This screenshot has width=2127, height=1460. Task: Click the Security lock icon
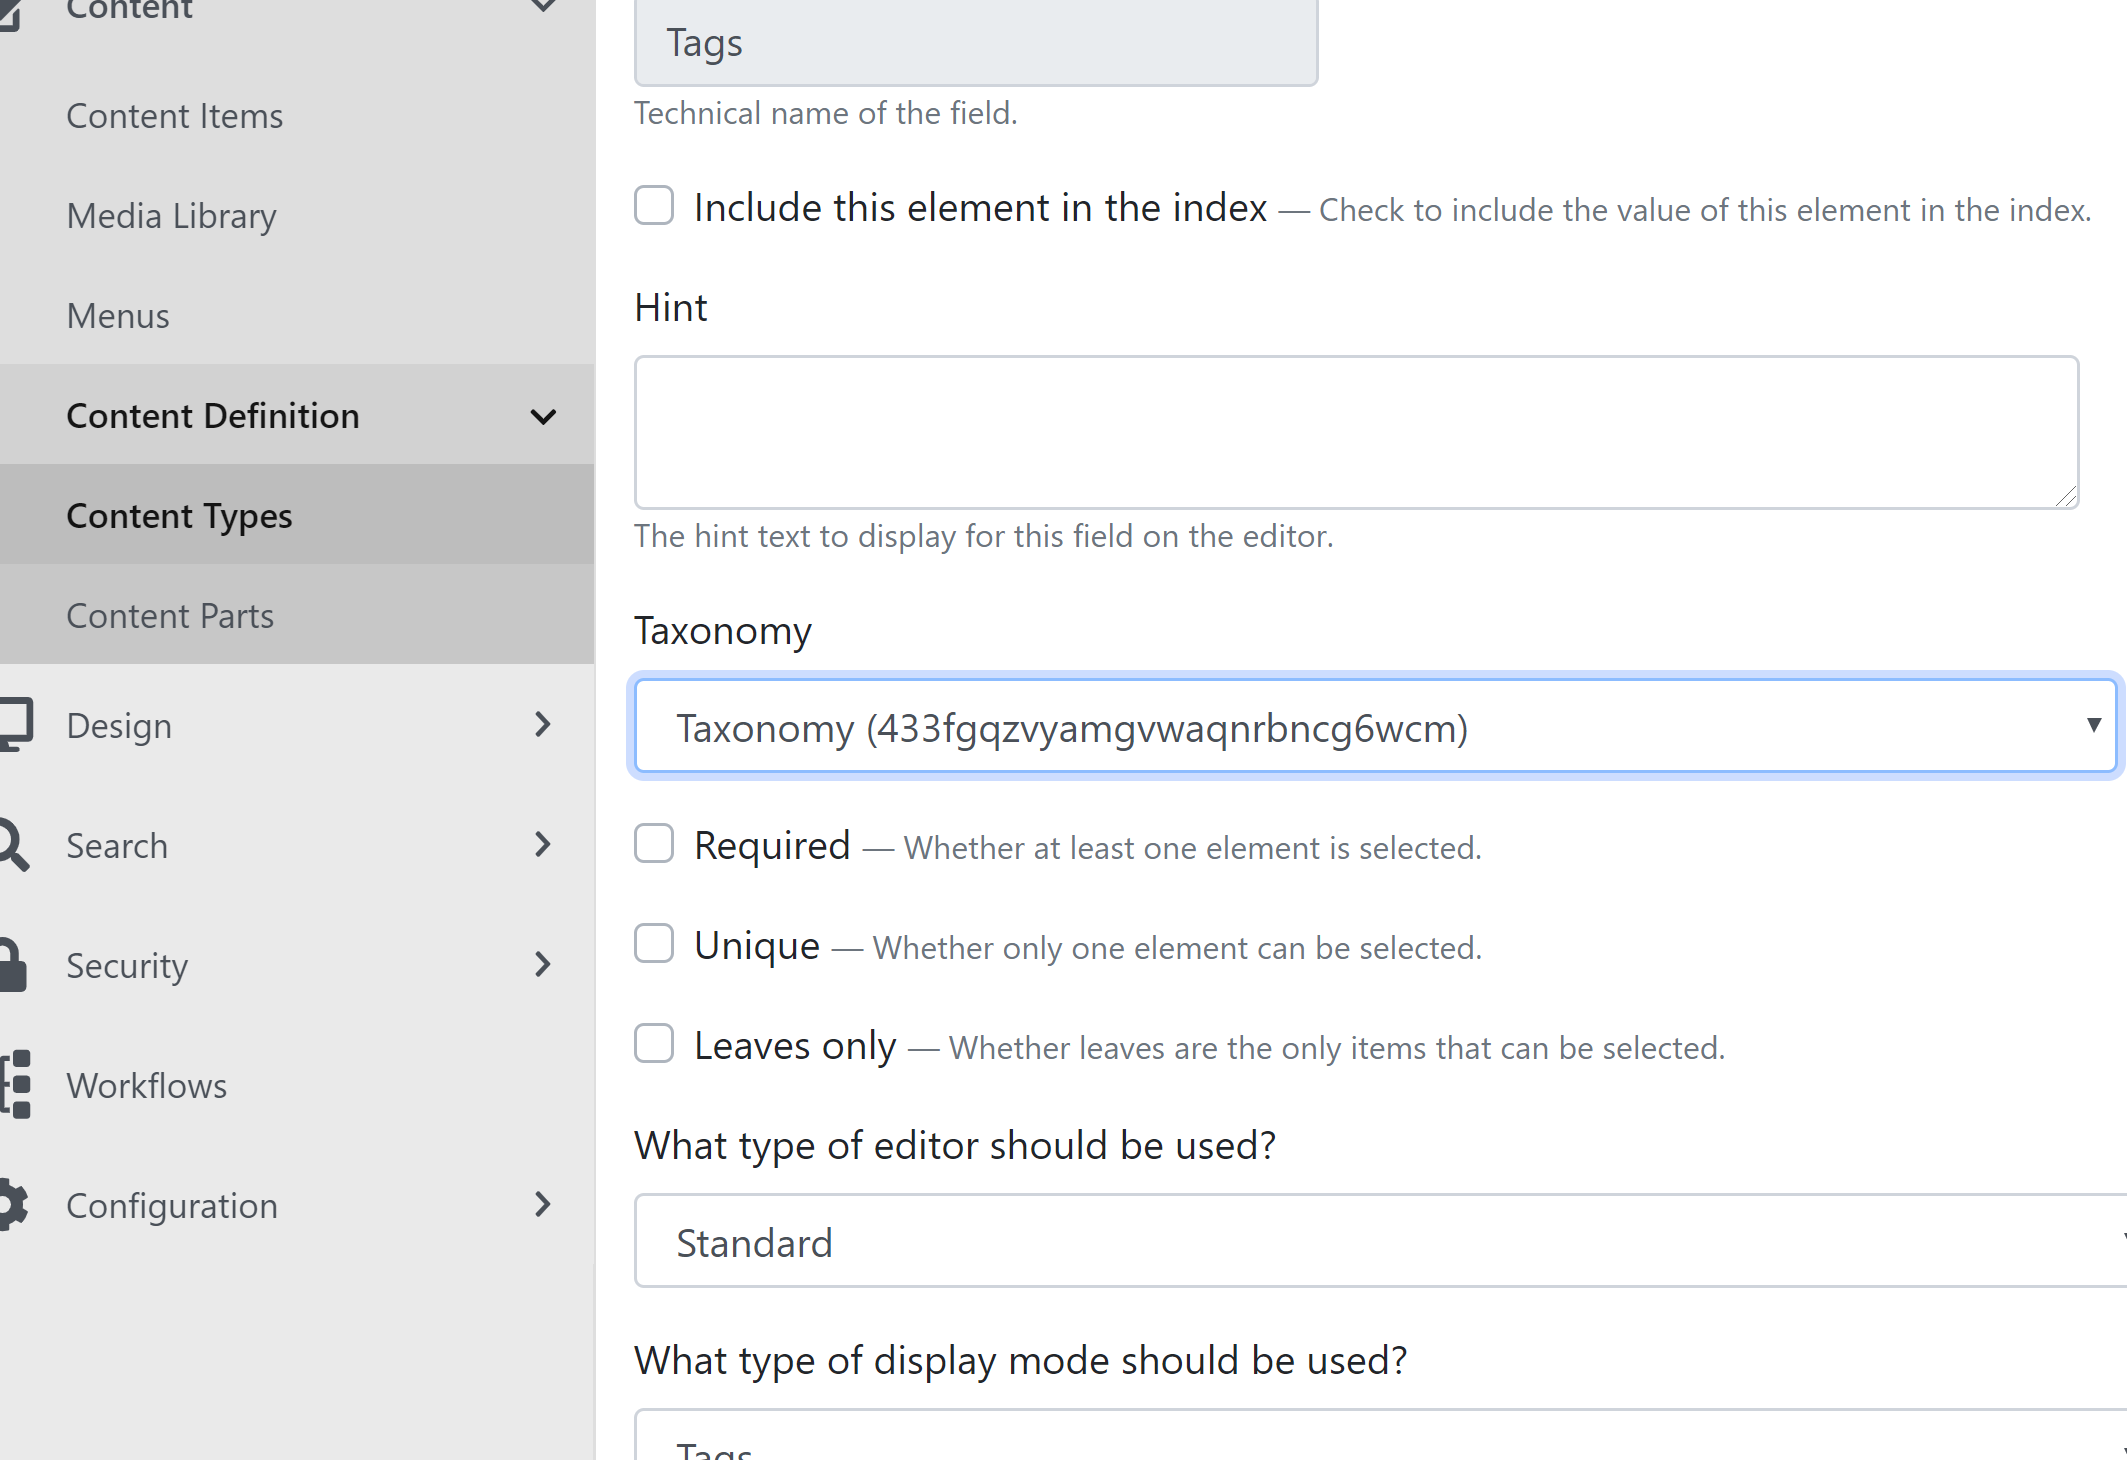point(12,965)
